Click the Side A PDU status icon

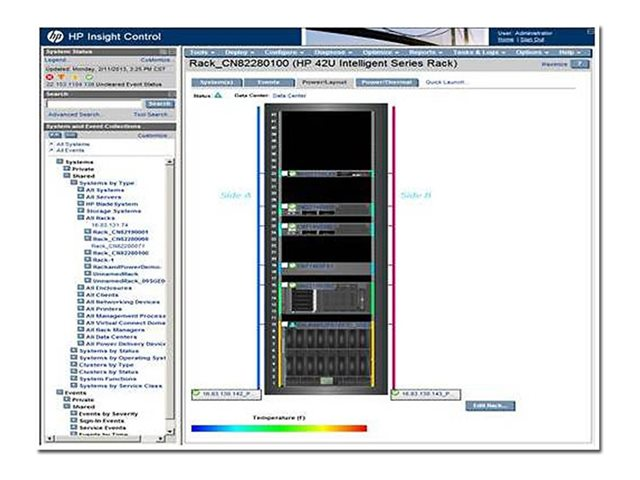[x=197, y=394]
